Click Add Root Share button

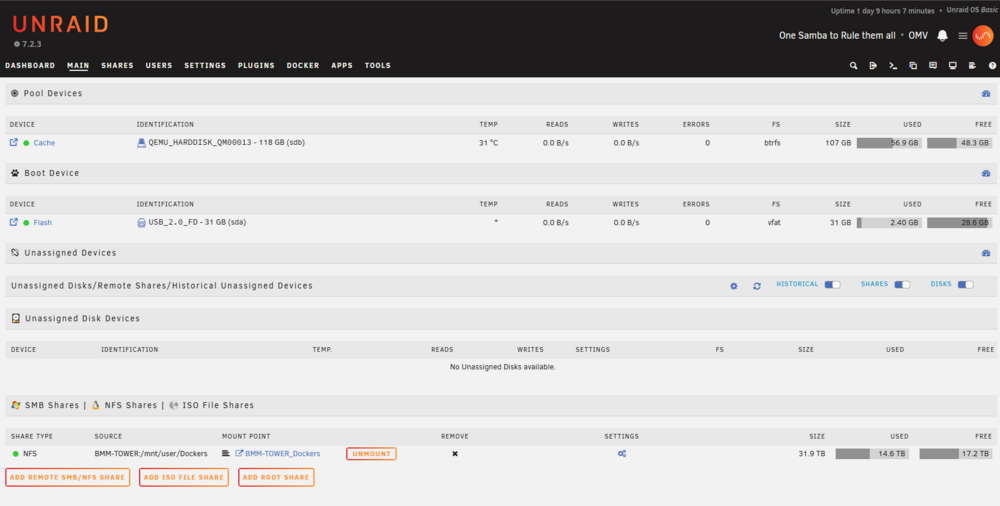pyautogui.click(x=276, y=477)
